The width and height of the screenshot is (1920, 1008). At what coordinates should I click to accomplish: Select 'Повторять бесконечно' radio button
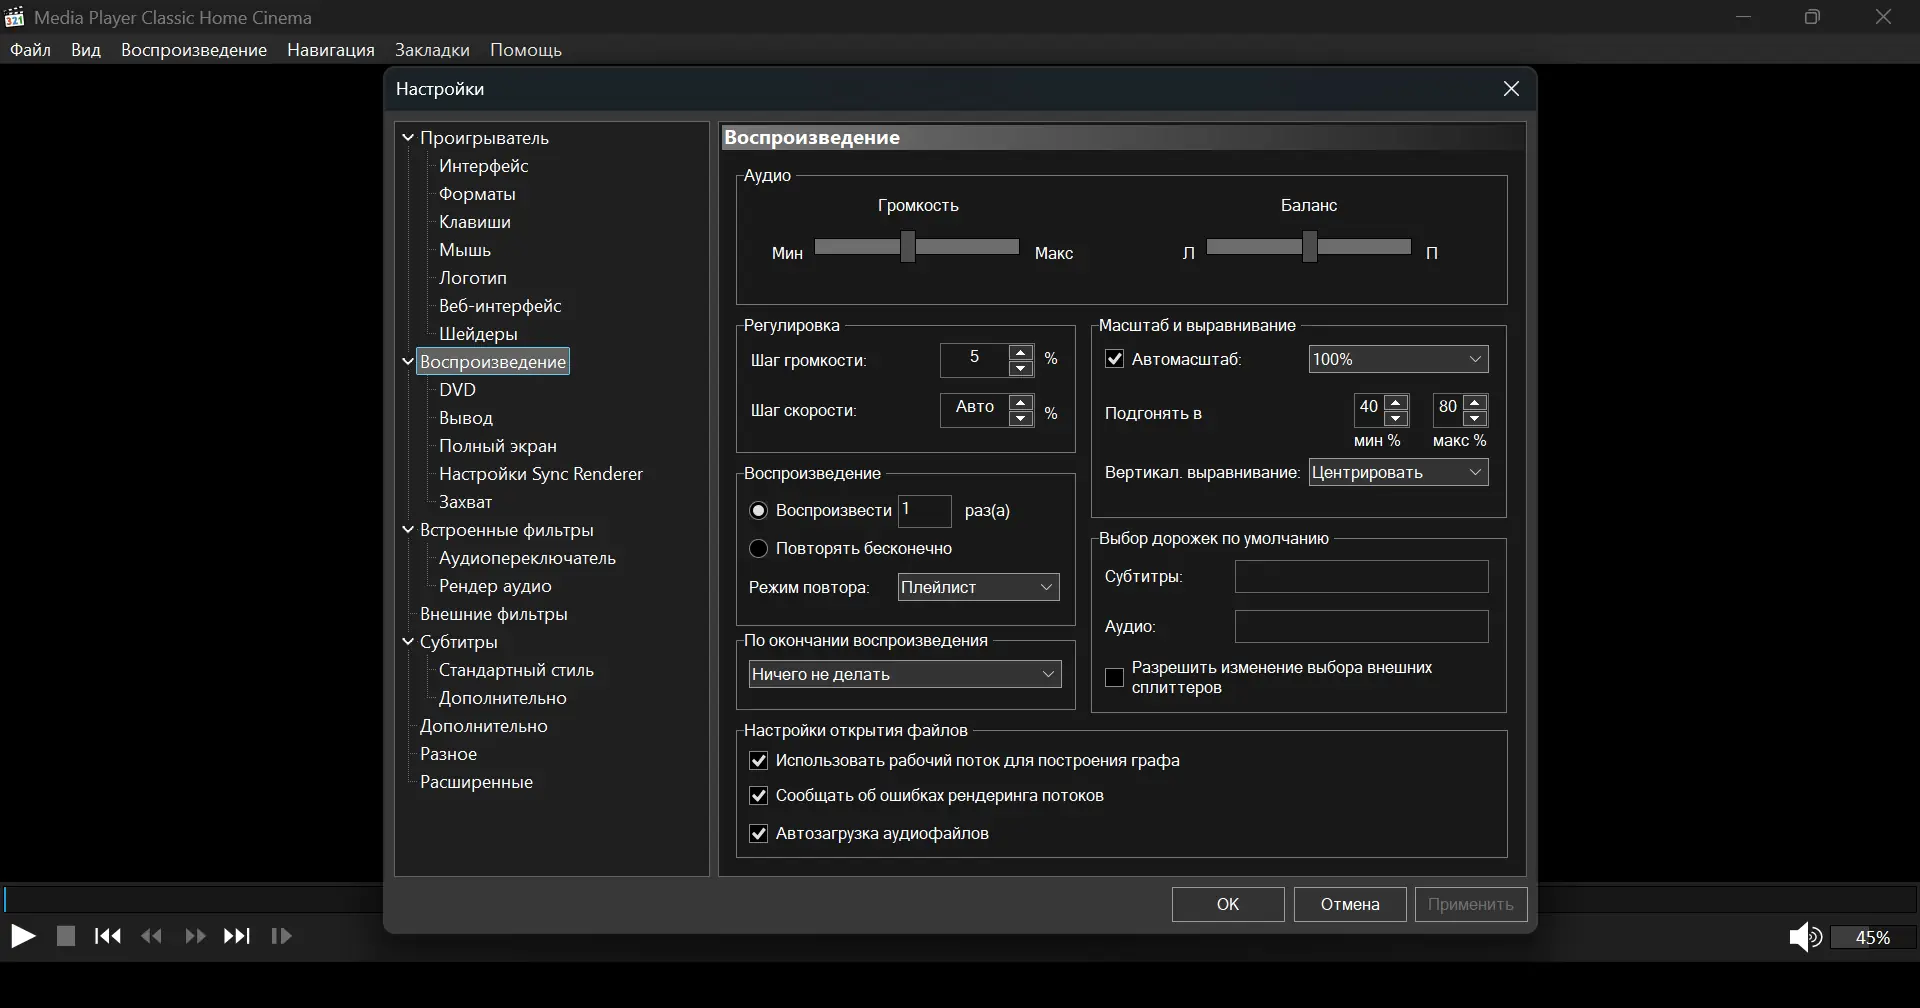point(759,548)
